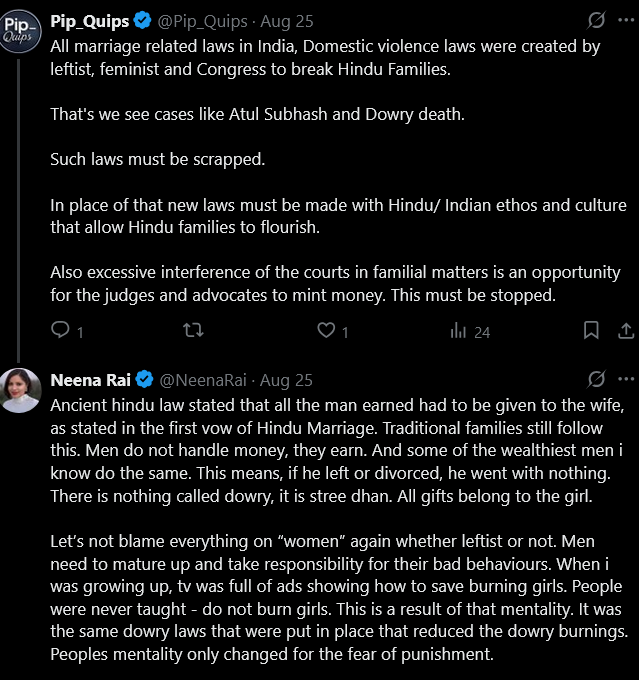
Task: Click Pip_Quips verified badge
Action: [142, 19]
